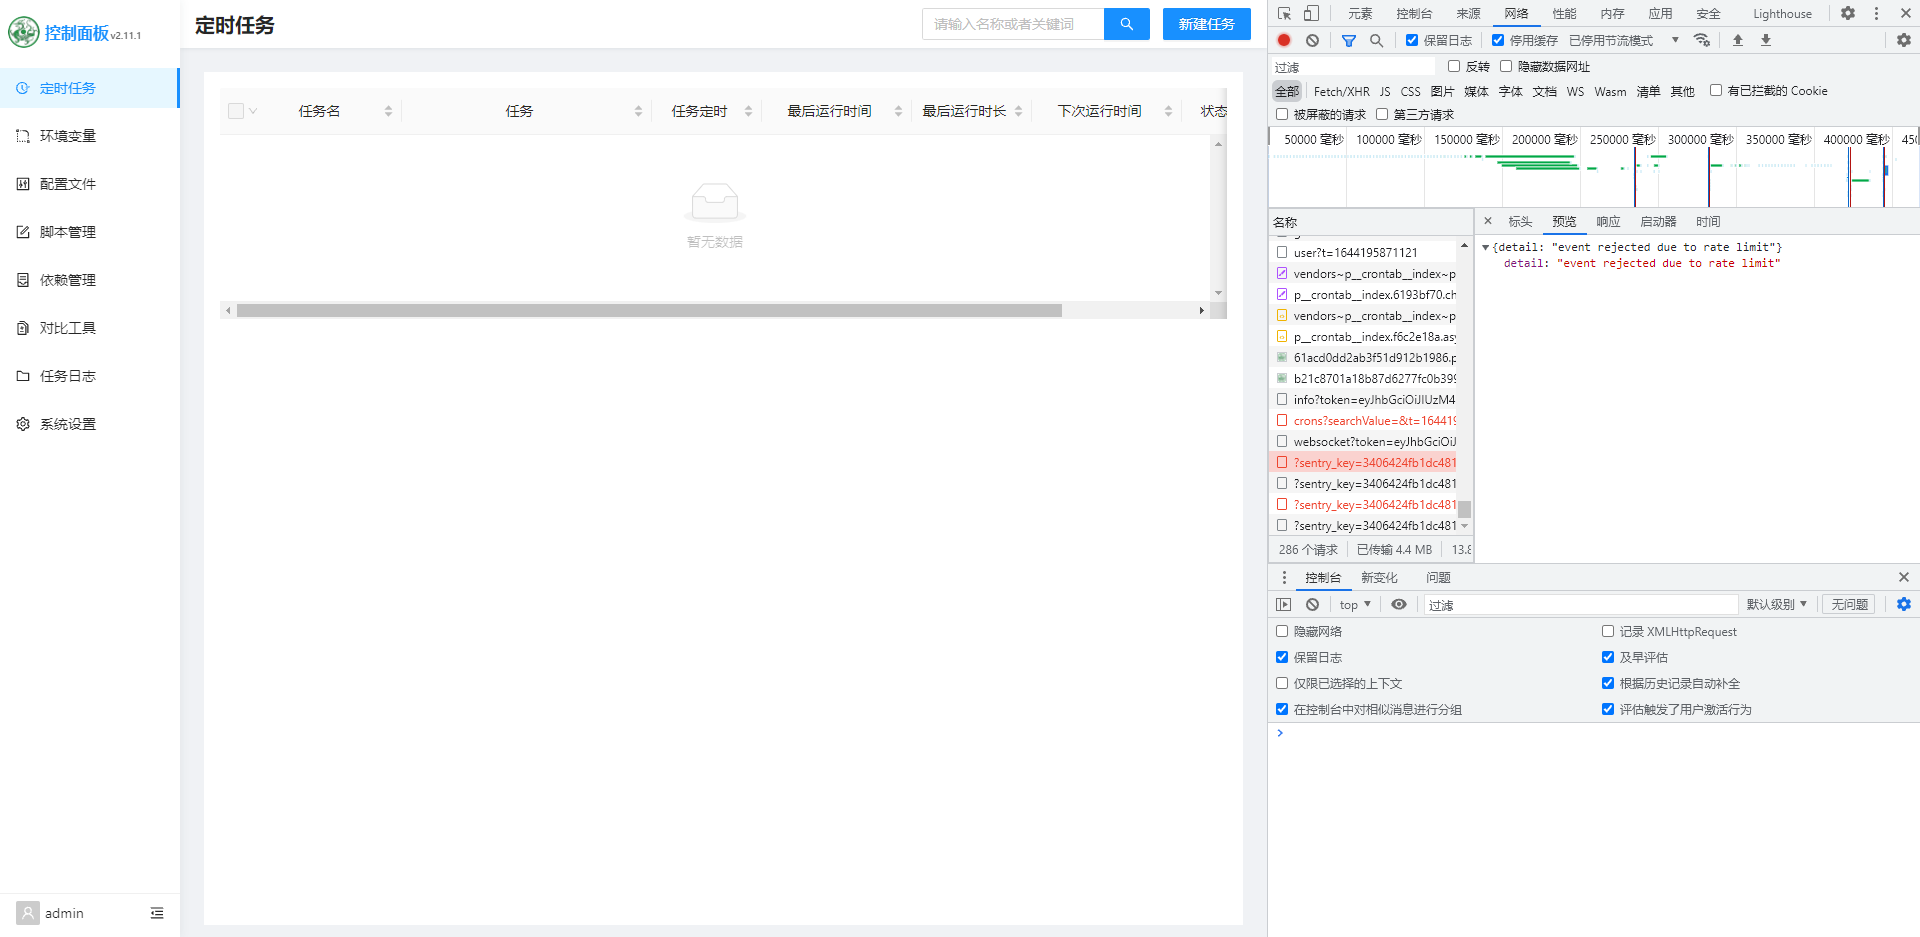Show console sidebar icon
This screenshot has height=937, width=1920.
[x=1284, y=604]
